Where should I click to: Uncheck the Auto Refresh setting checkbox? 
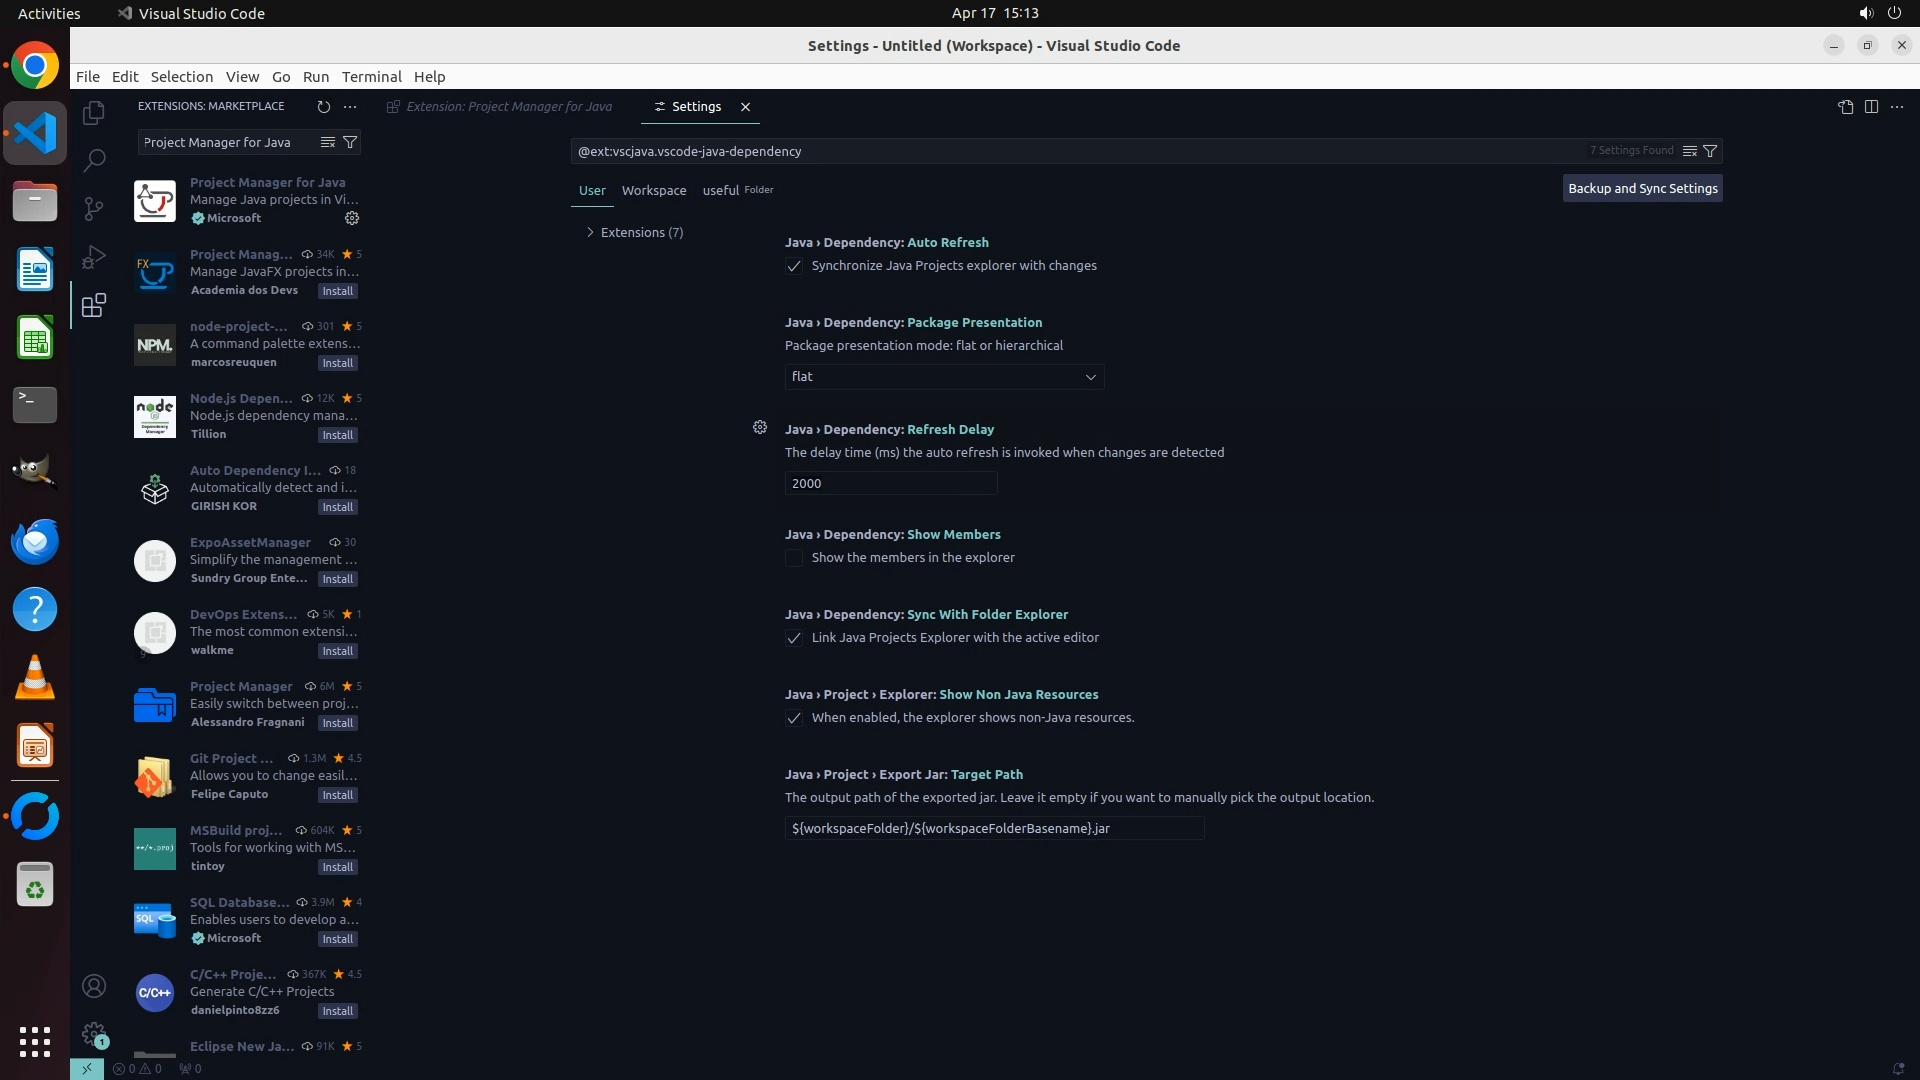coord(794,266)
